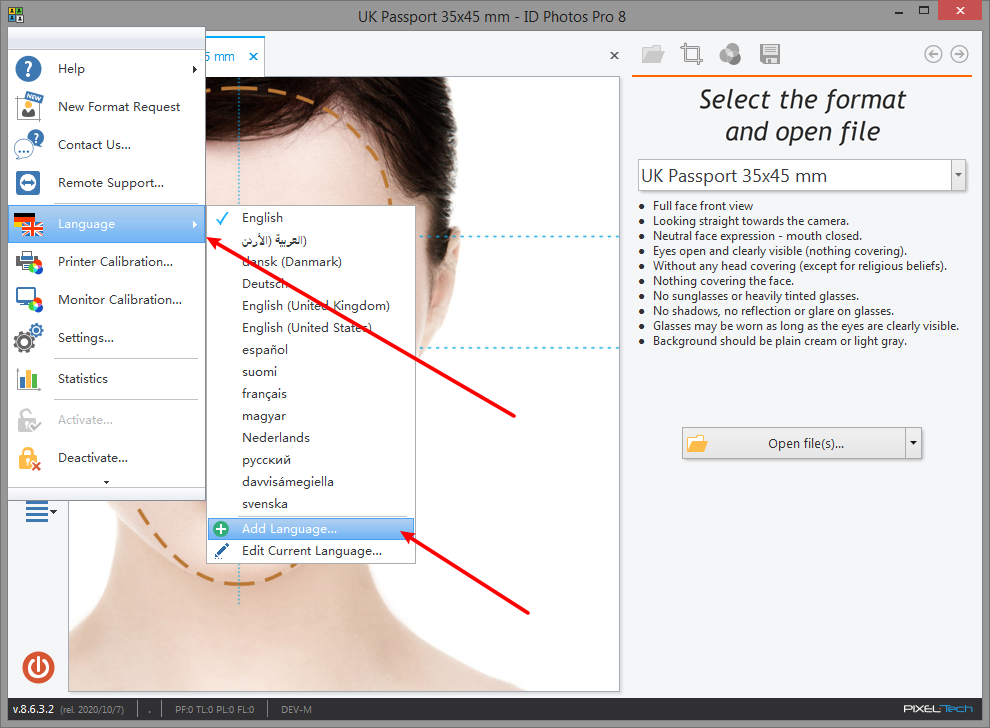This screenshot has width=990, height=728.
Task: Close the preview panel with the X
Action: click(x=614, y=56)
